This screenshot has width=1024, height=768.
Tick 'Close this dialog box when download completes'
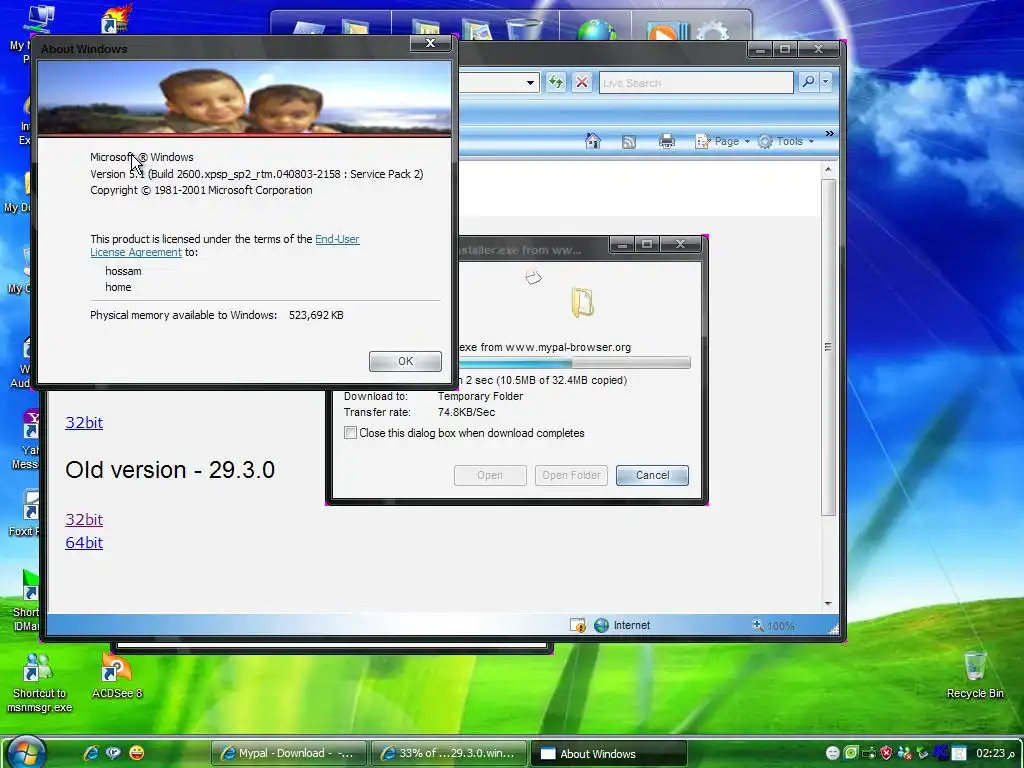coord(351,433)
